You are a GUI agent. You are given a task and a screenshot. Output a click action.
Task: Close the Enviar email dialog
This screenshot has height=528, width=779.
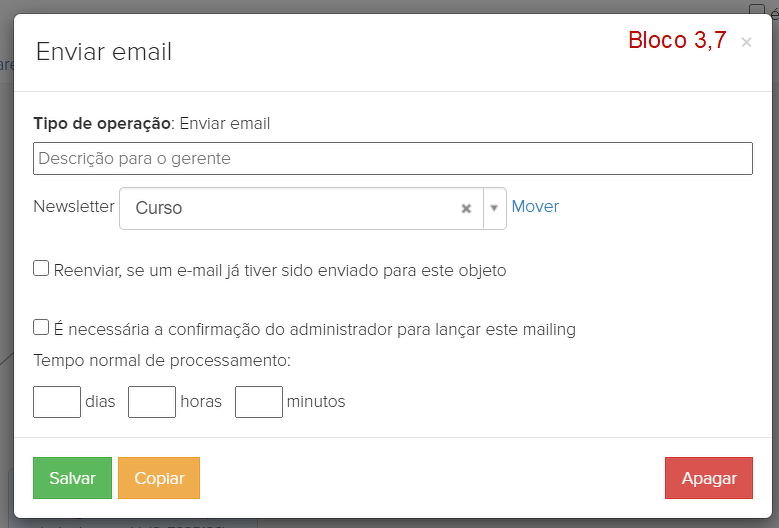[x=746, y=42]
